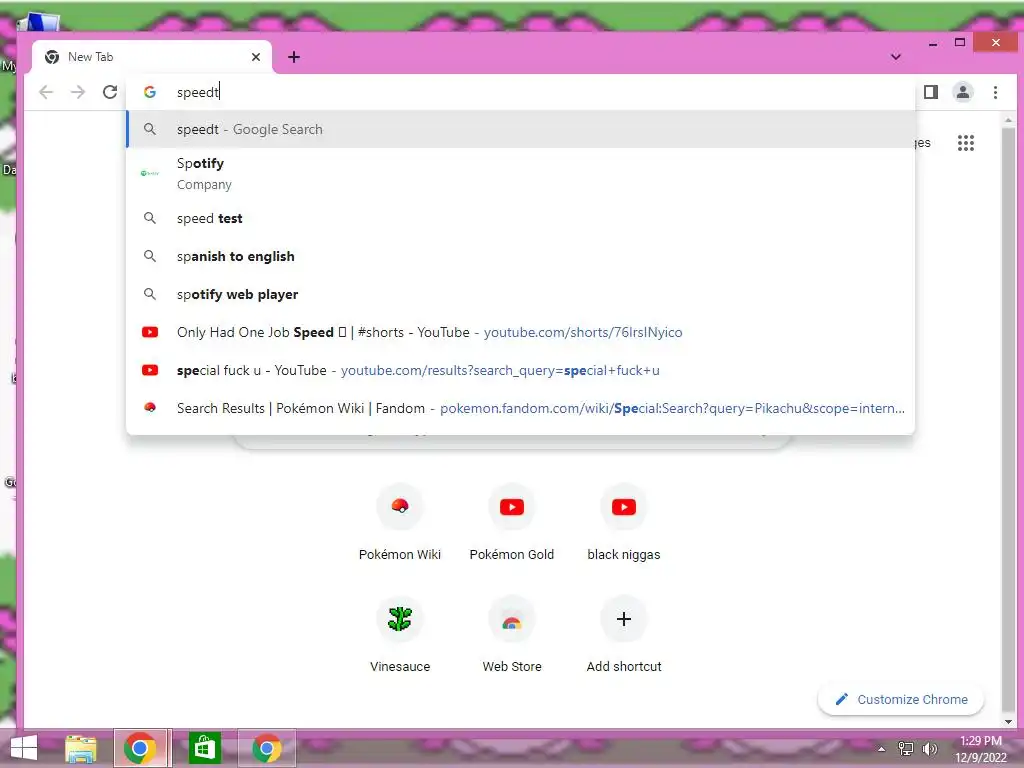1024x768 pixels.
Task: Expand the tab search chevron
Action: point(896,57)
